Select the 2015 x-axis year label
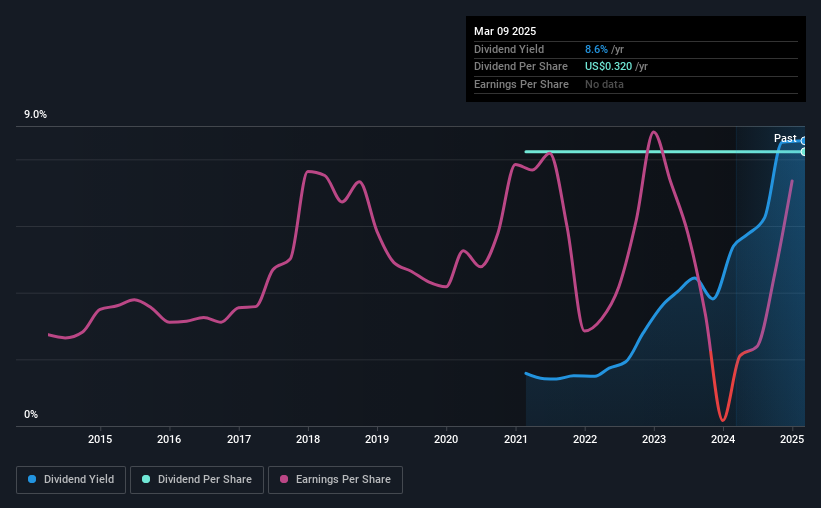Viewport: 821px width, 508px height. [100, 439]
